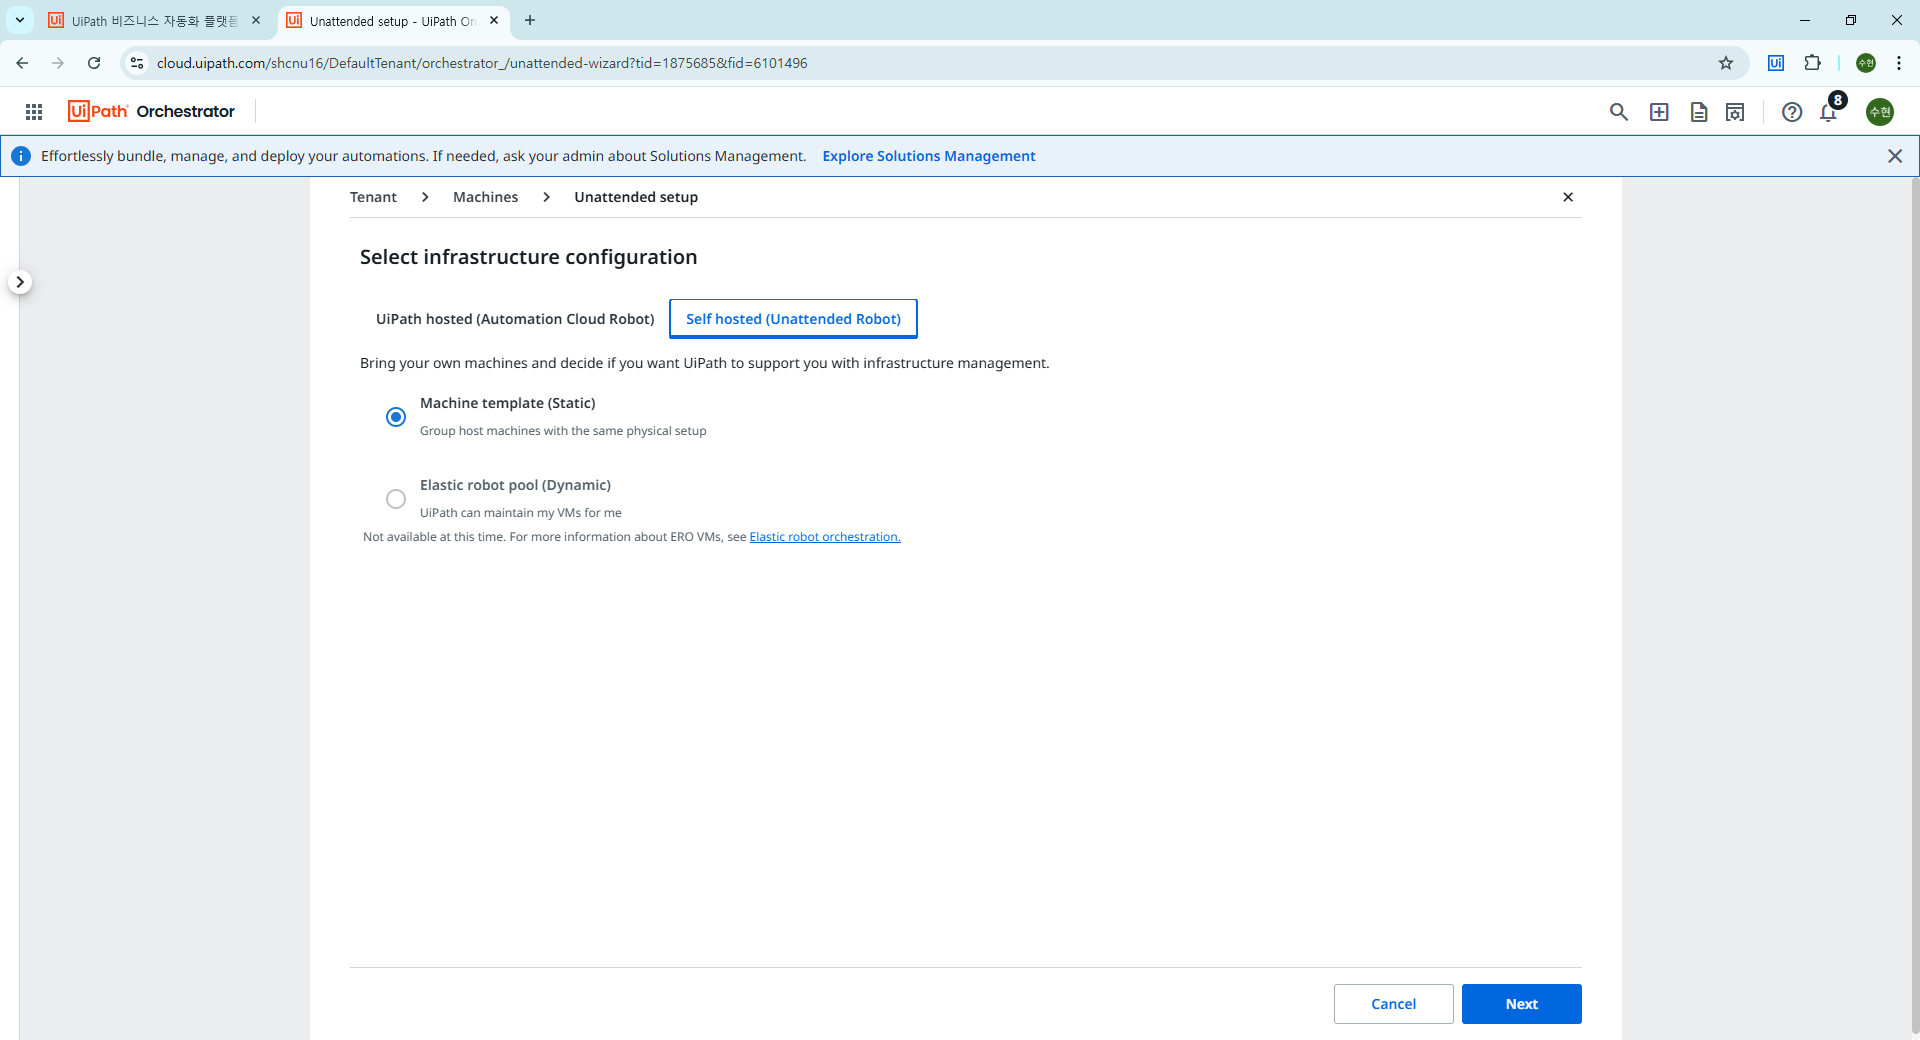
Task: Click the info icon in banner
Action: click(x=21, y=156)
